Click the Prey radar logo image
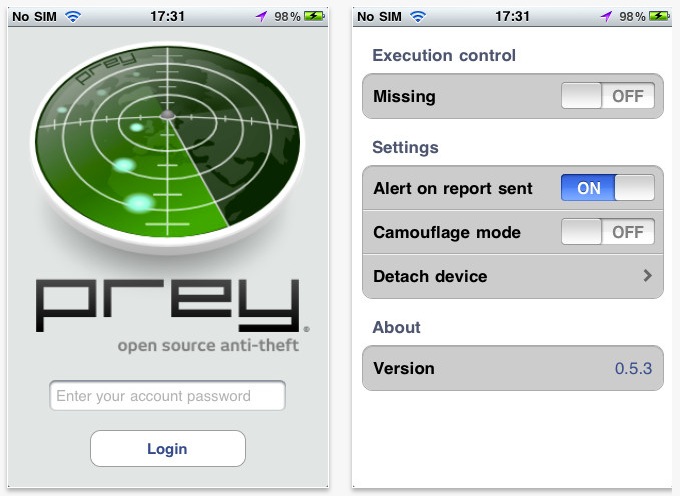This screenshot has width=680, height=496. (x=168, y=147)
